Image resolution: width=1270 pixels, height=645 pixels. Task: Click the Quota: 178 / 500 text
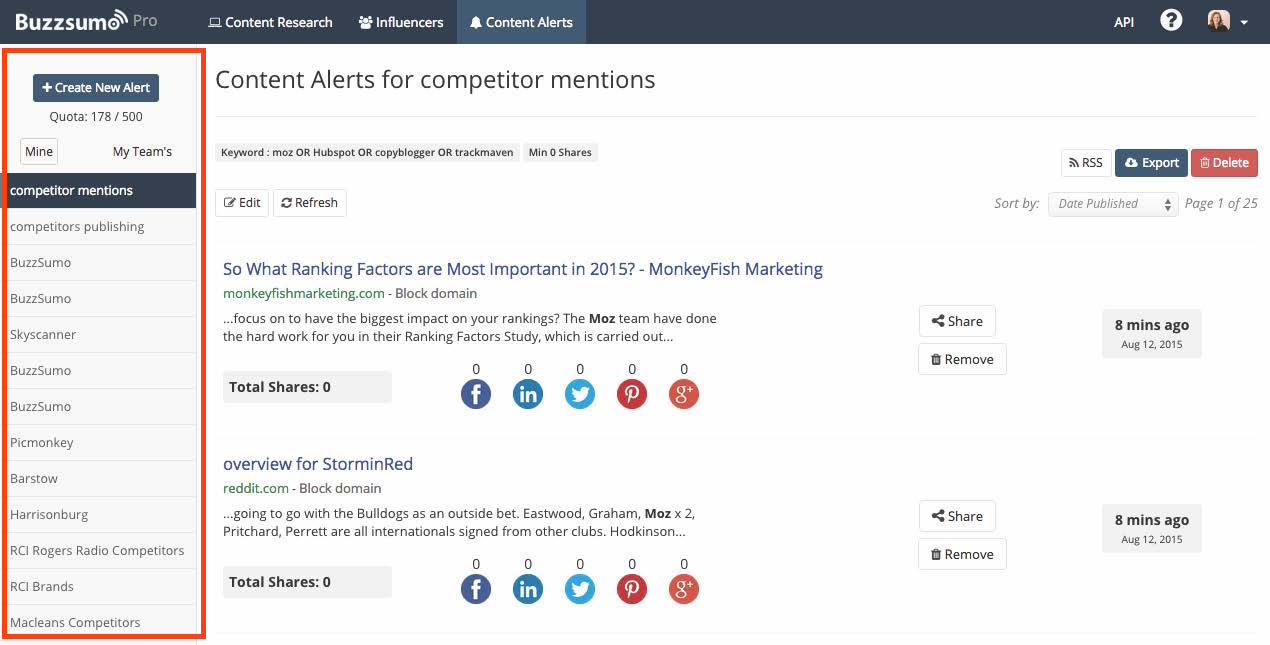[96, 116]
